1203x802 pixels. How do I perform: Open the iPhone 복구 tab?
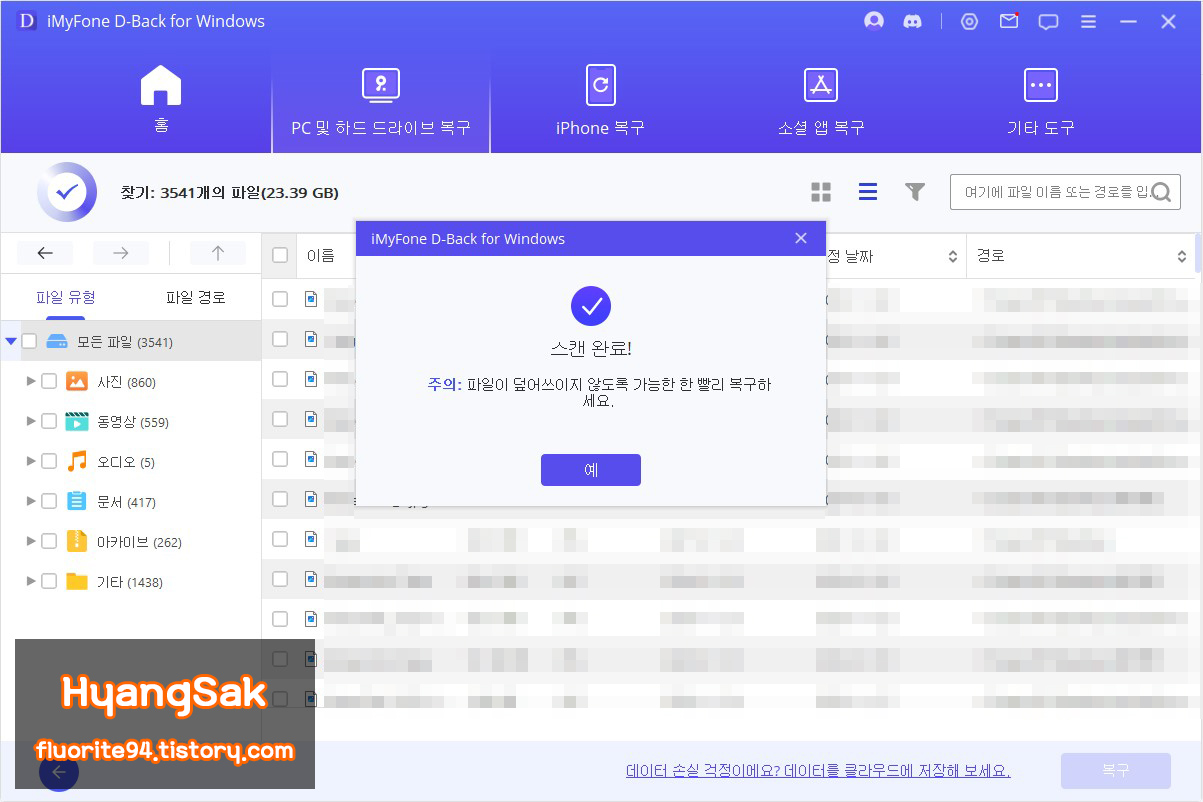pyautogui.click(x=601, y=100)
